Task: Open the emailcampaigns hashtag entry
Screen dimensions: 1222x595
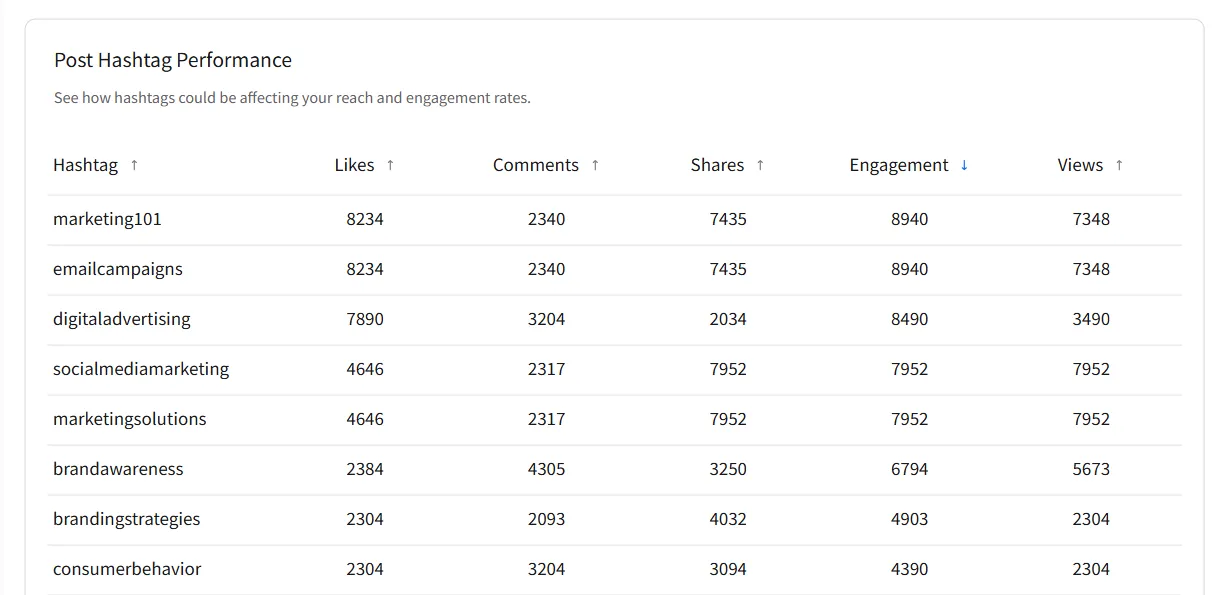Action: tap(118, 269)
